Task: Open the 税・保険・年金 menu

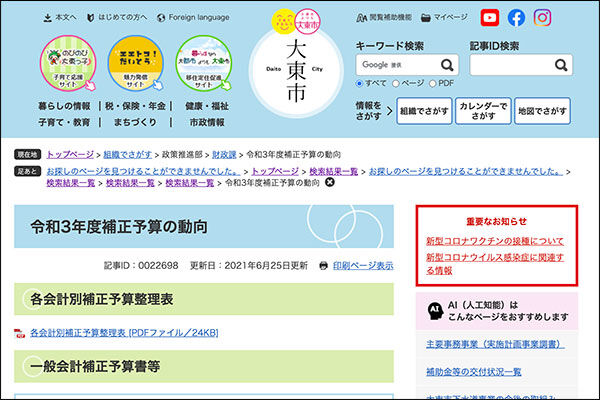Action: pyautogui.click(x=135, y=106)
